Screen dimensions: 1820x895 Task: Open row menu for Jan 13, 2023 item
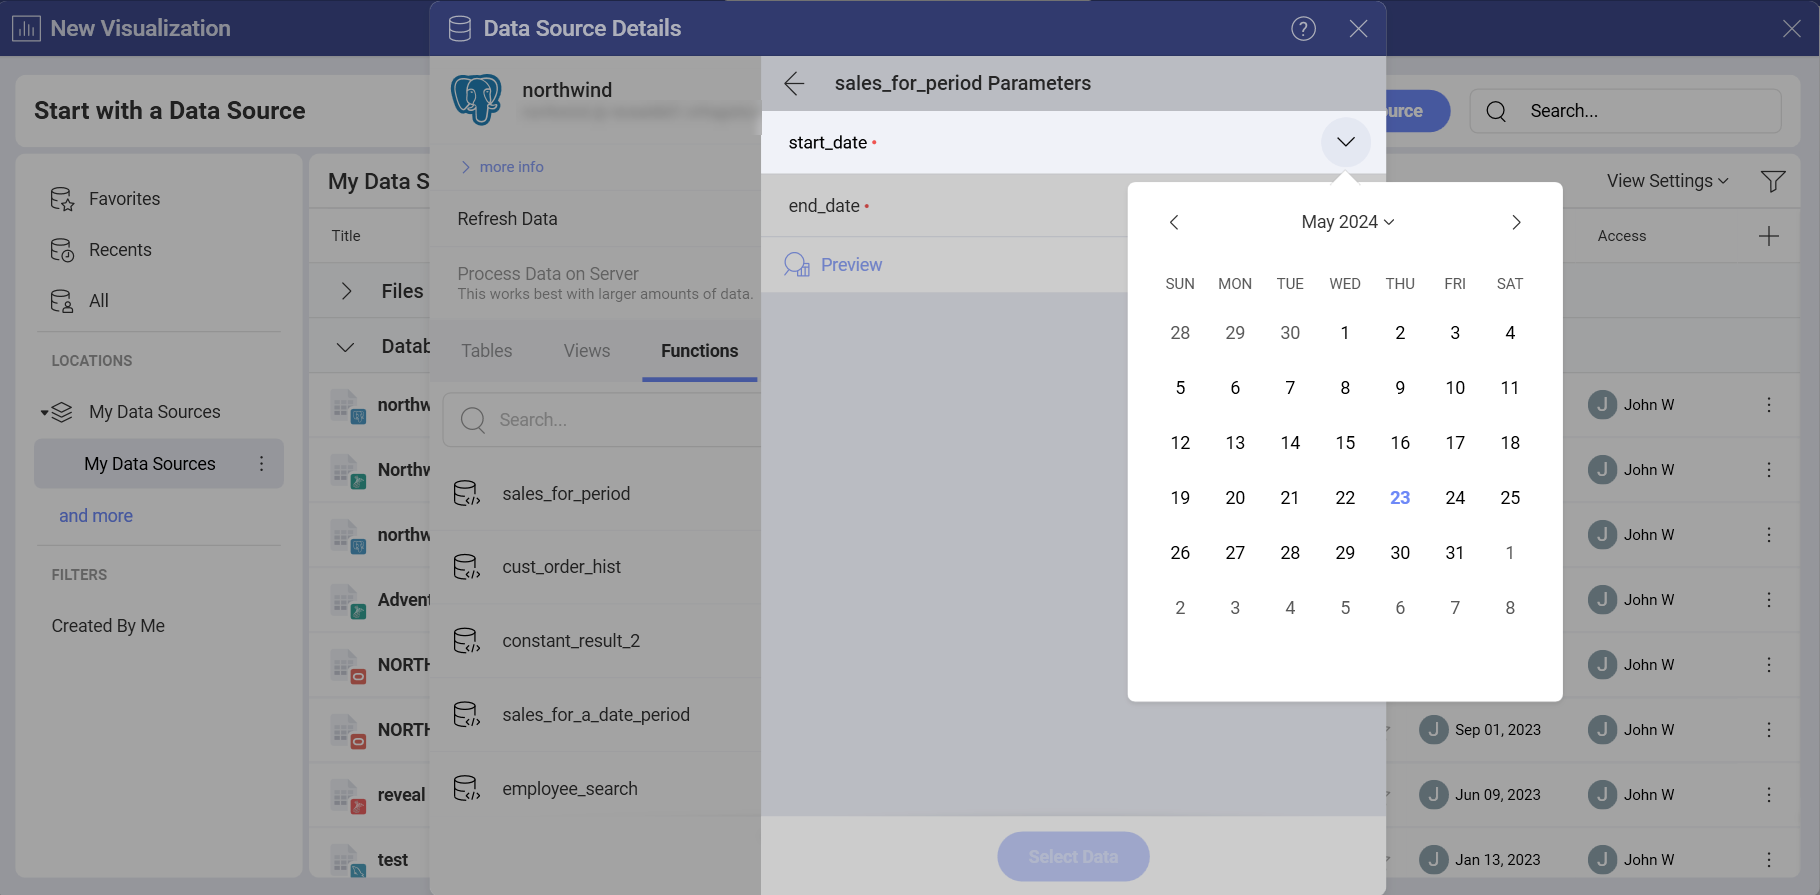(1769, 860)
